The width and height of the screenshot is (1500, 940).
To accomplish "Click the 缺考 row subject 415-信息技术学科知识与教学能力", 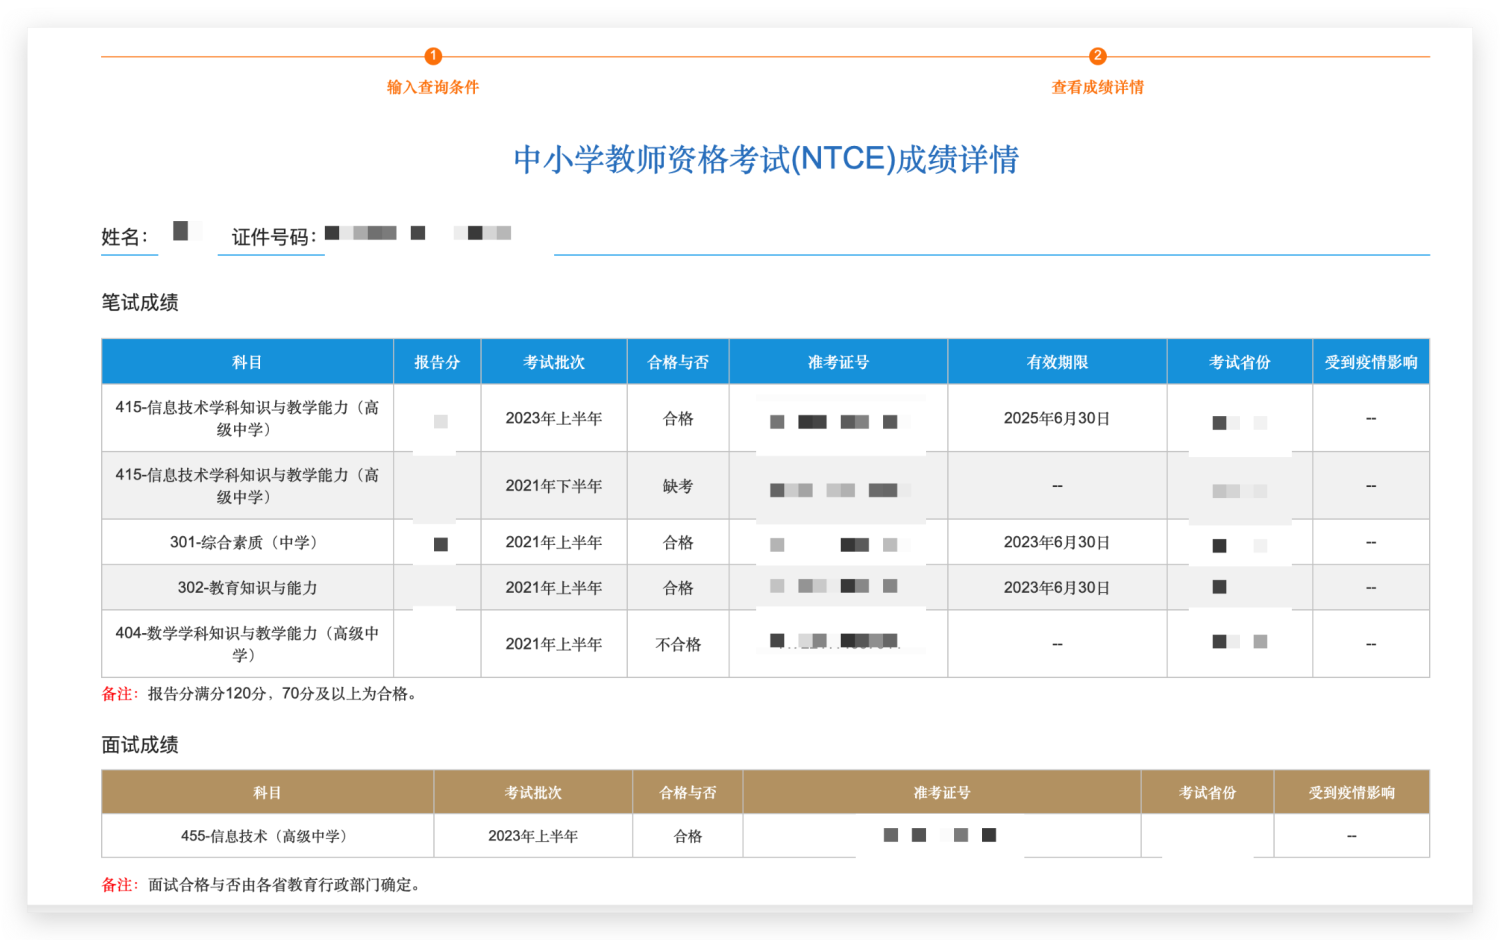I will pos(247,486).
